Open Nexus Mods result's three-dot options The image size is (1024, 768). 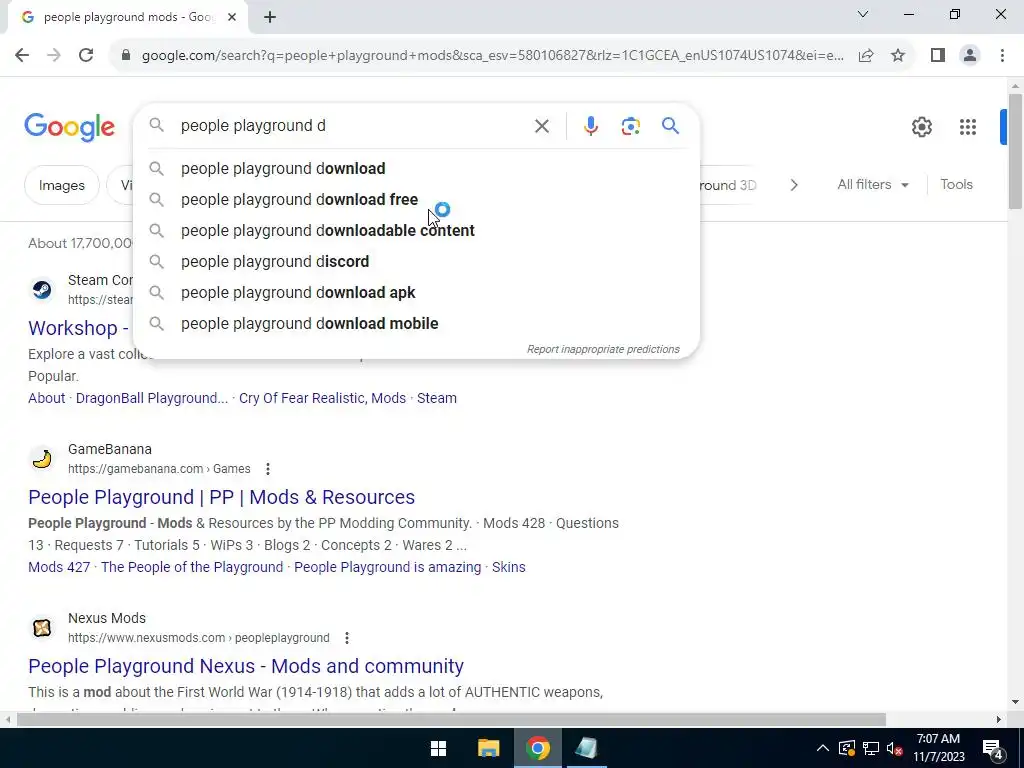[x=347, y=638]
